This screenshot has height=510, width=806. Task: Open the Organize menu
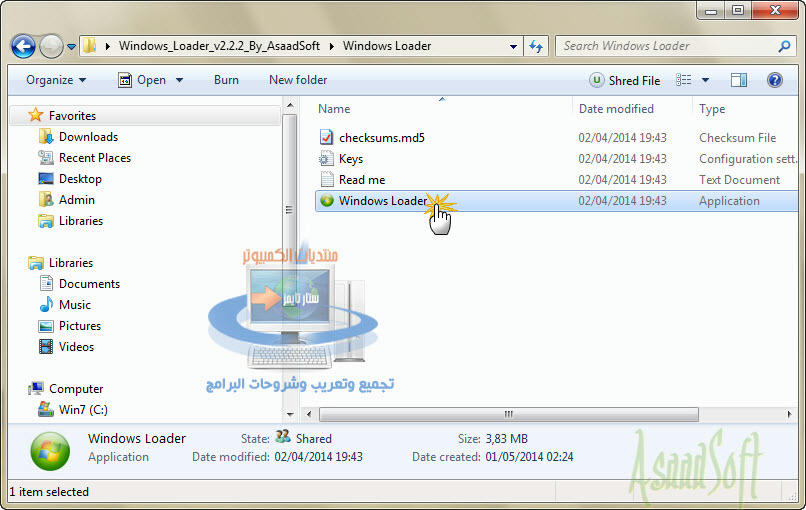tap(56, 80)
